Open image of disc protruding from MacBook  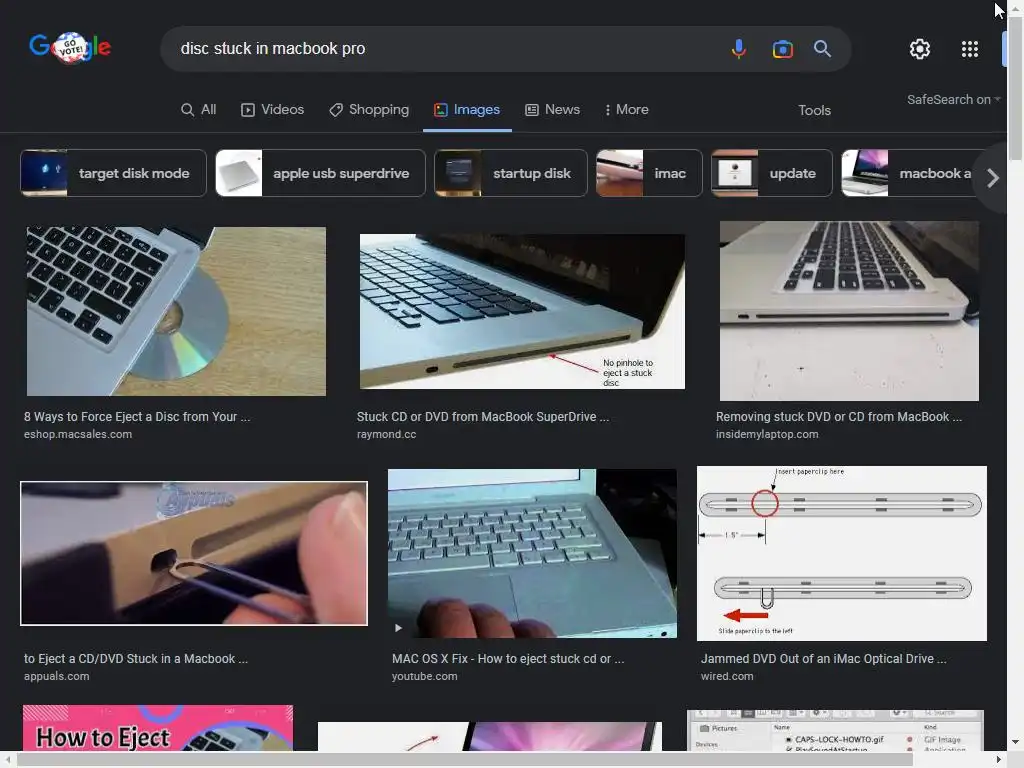tap(176, 311)
